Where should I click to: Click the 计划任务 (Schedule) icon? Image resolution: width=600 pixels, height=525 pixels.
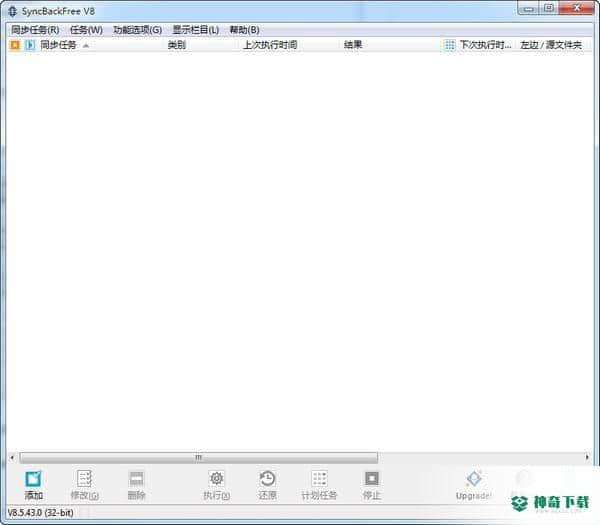319,478
